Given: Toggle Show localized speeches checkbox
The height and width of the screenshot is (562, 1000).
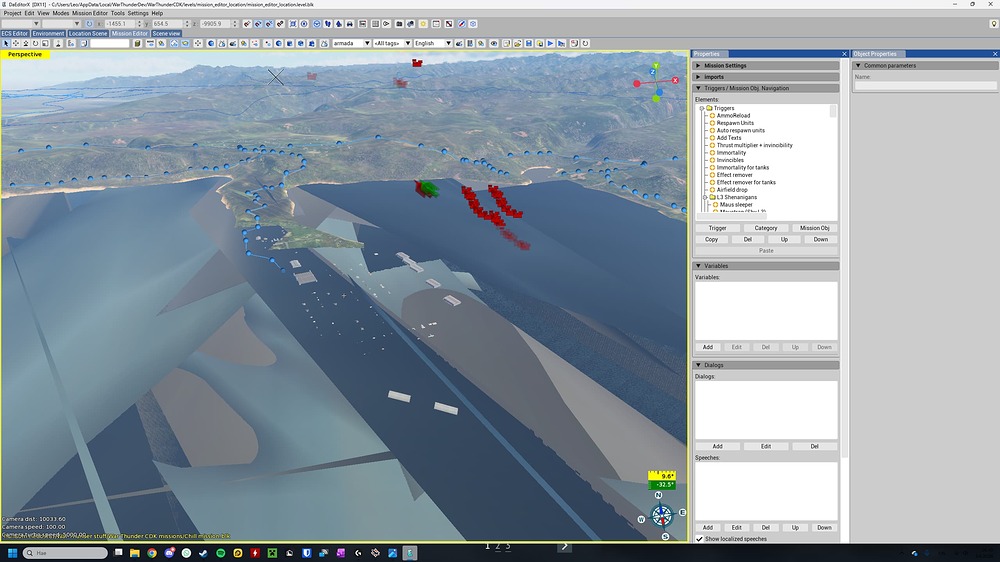Looking at the screenshot, I should tap(699, 539).
